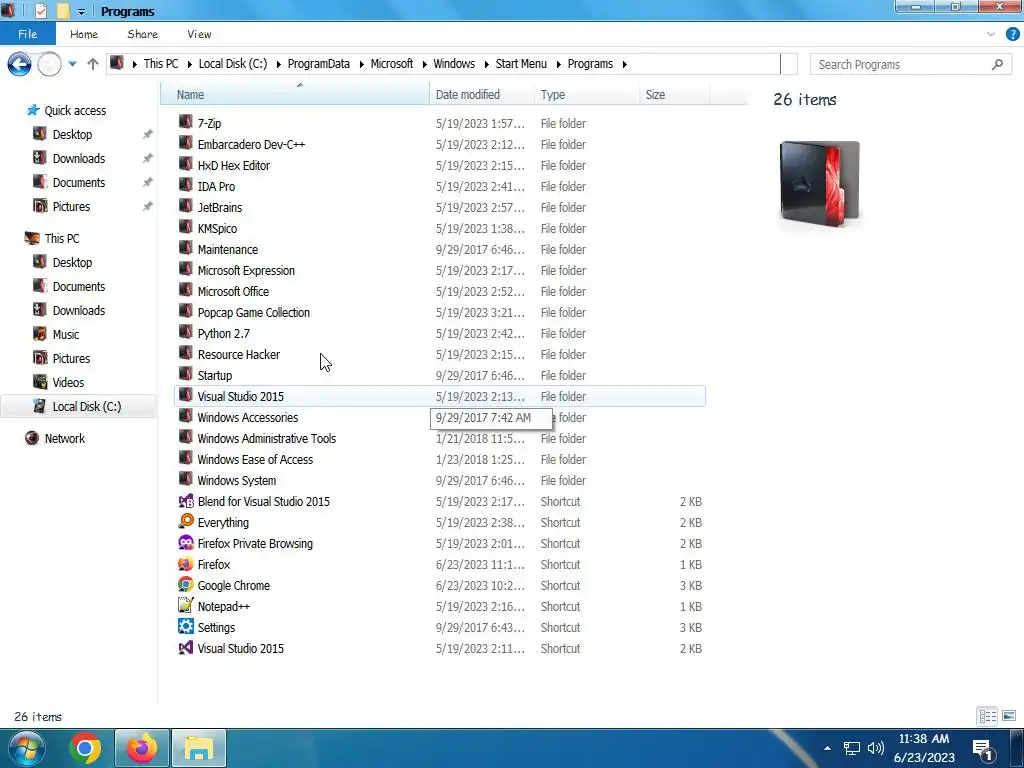Select Quick access in navigation pane

[x=75, y=110]
